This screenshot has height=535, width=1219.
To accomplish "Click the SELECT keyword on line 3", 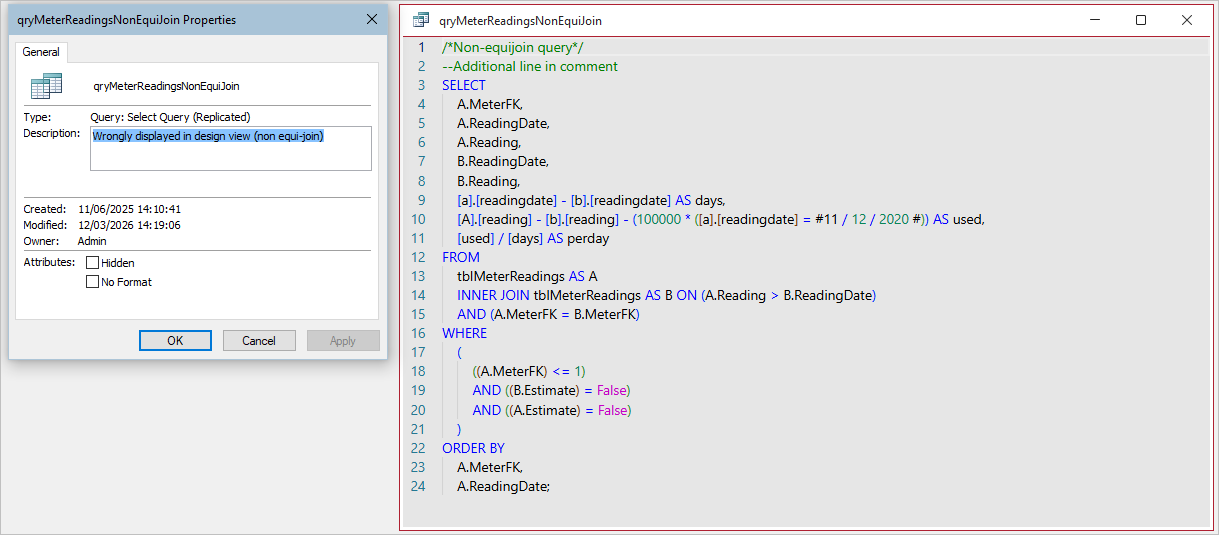I will [x=464, y=85].
